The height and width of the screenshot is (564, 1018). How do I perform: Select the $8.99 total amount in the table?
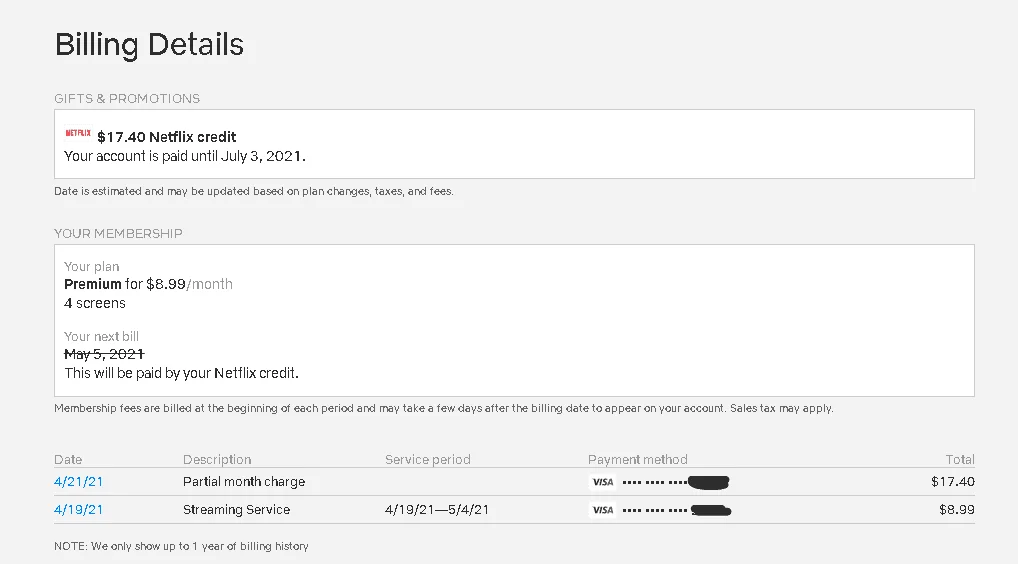[x=957, y=509]
